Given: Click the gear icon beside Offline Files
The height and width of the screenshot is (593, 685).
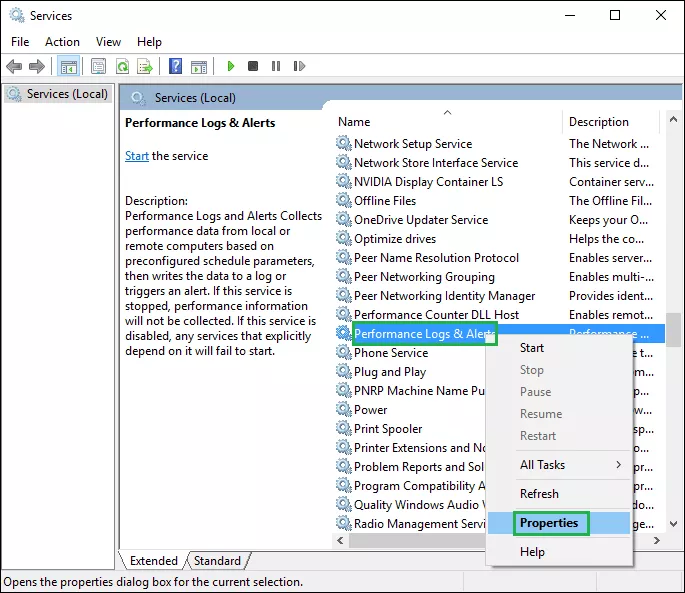Looking at the screenshot, I should pos(344,201).
